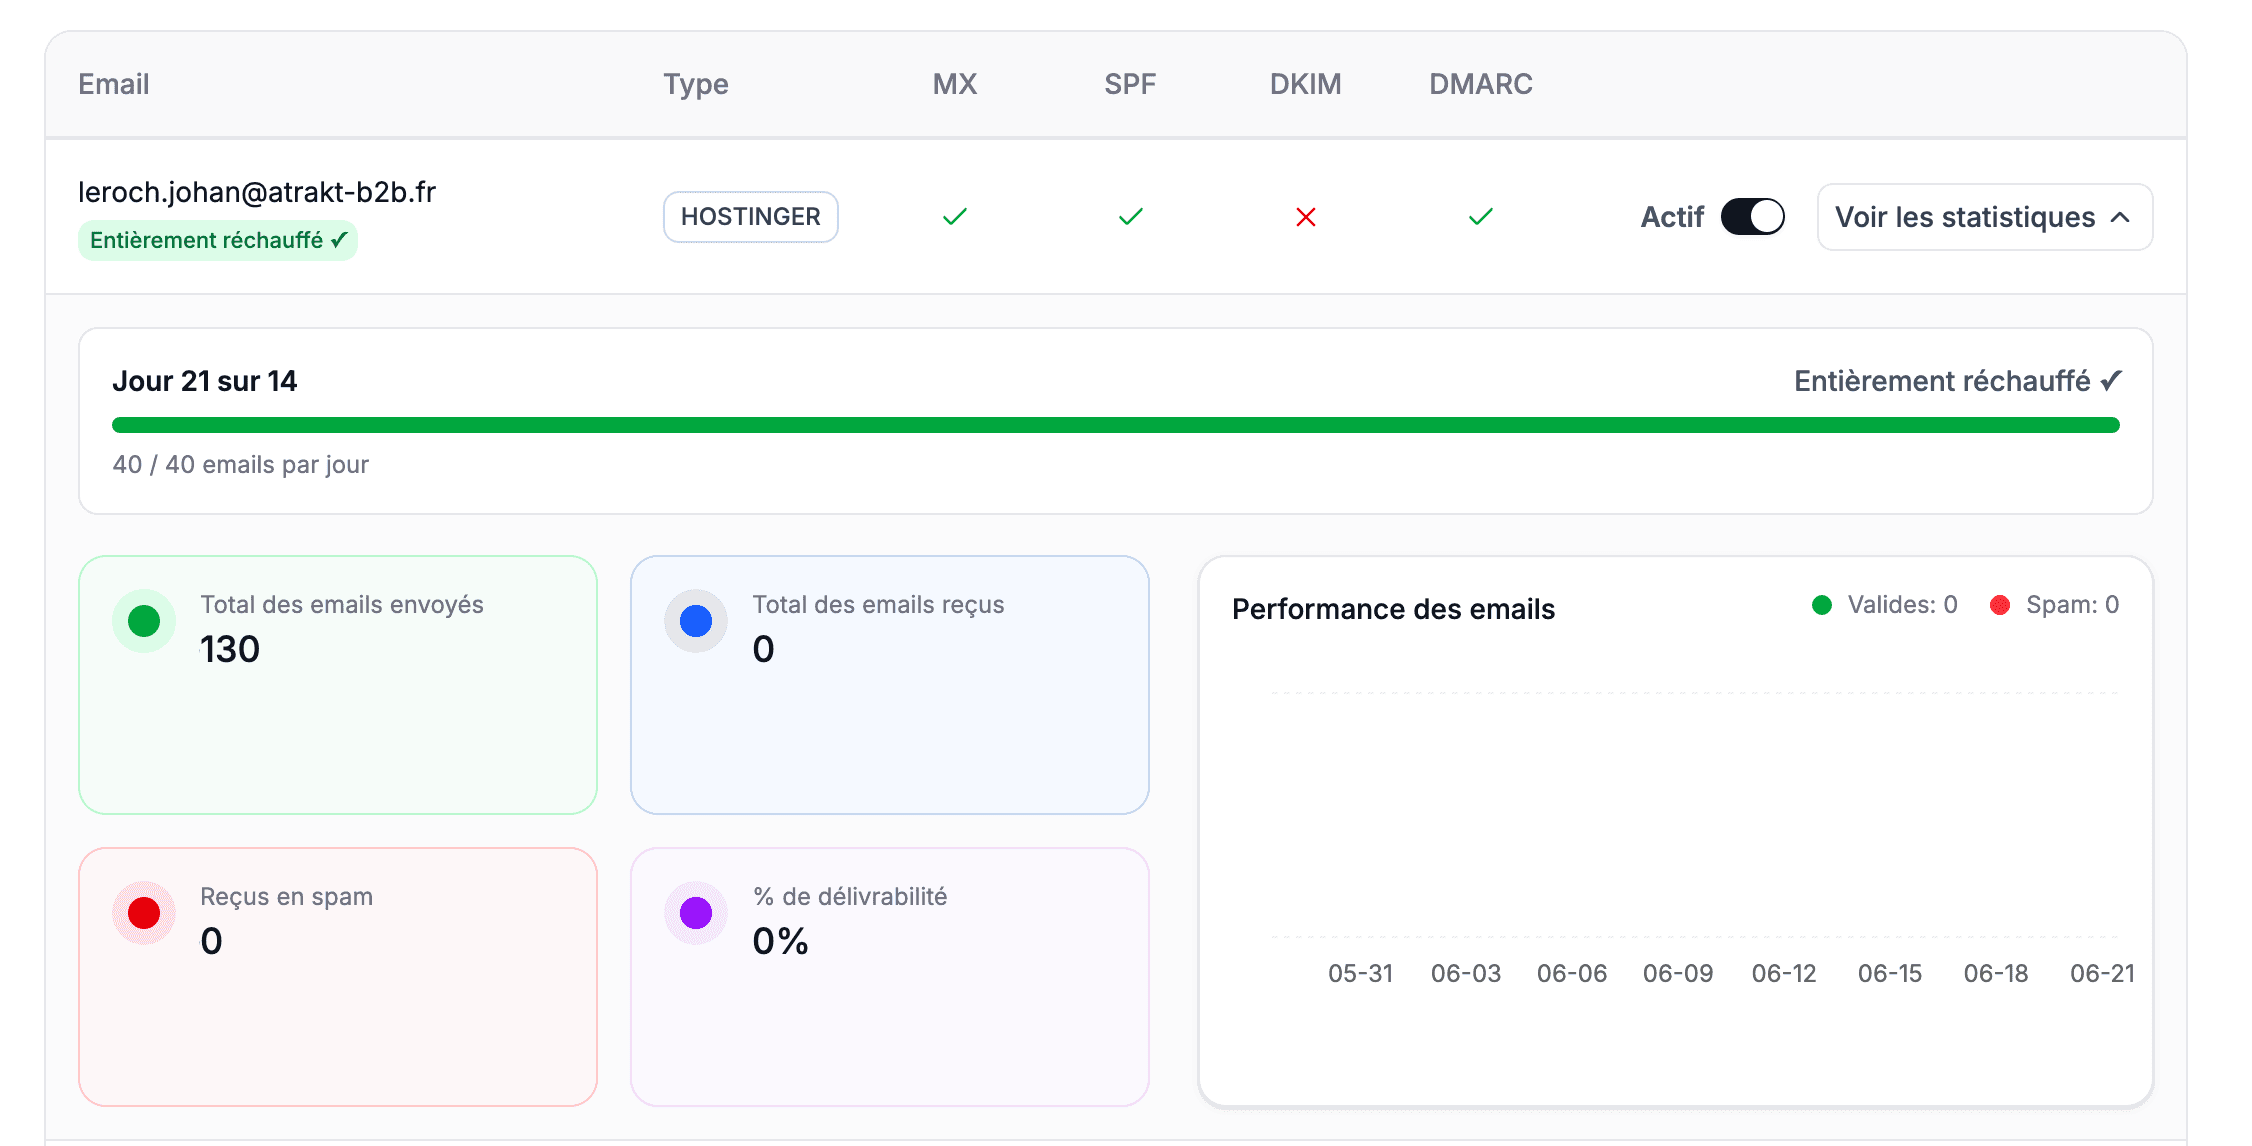This screenshot has height=1146, width=2252.
Task: Collapse the Voir les statistiques panel
Action: tap(1984, 217)
